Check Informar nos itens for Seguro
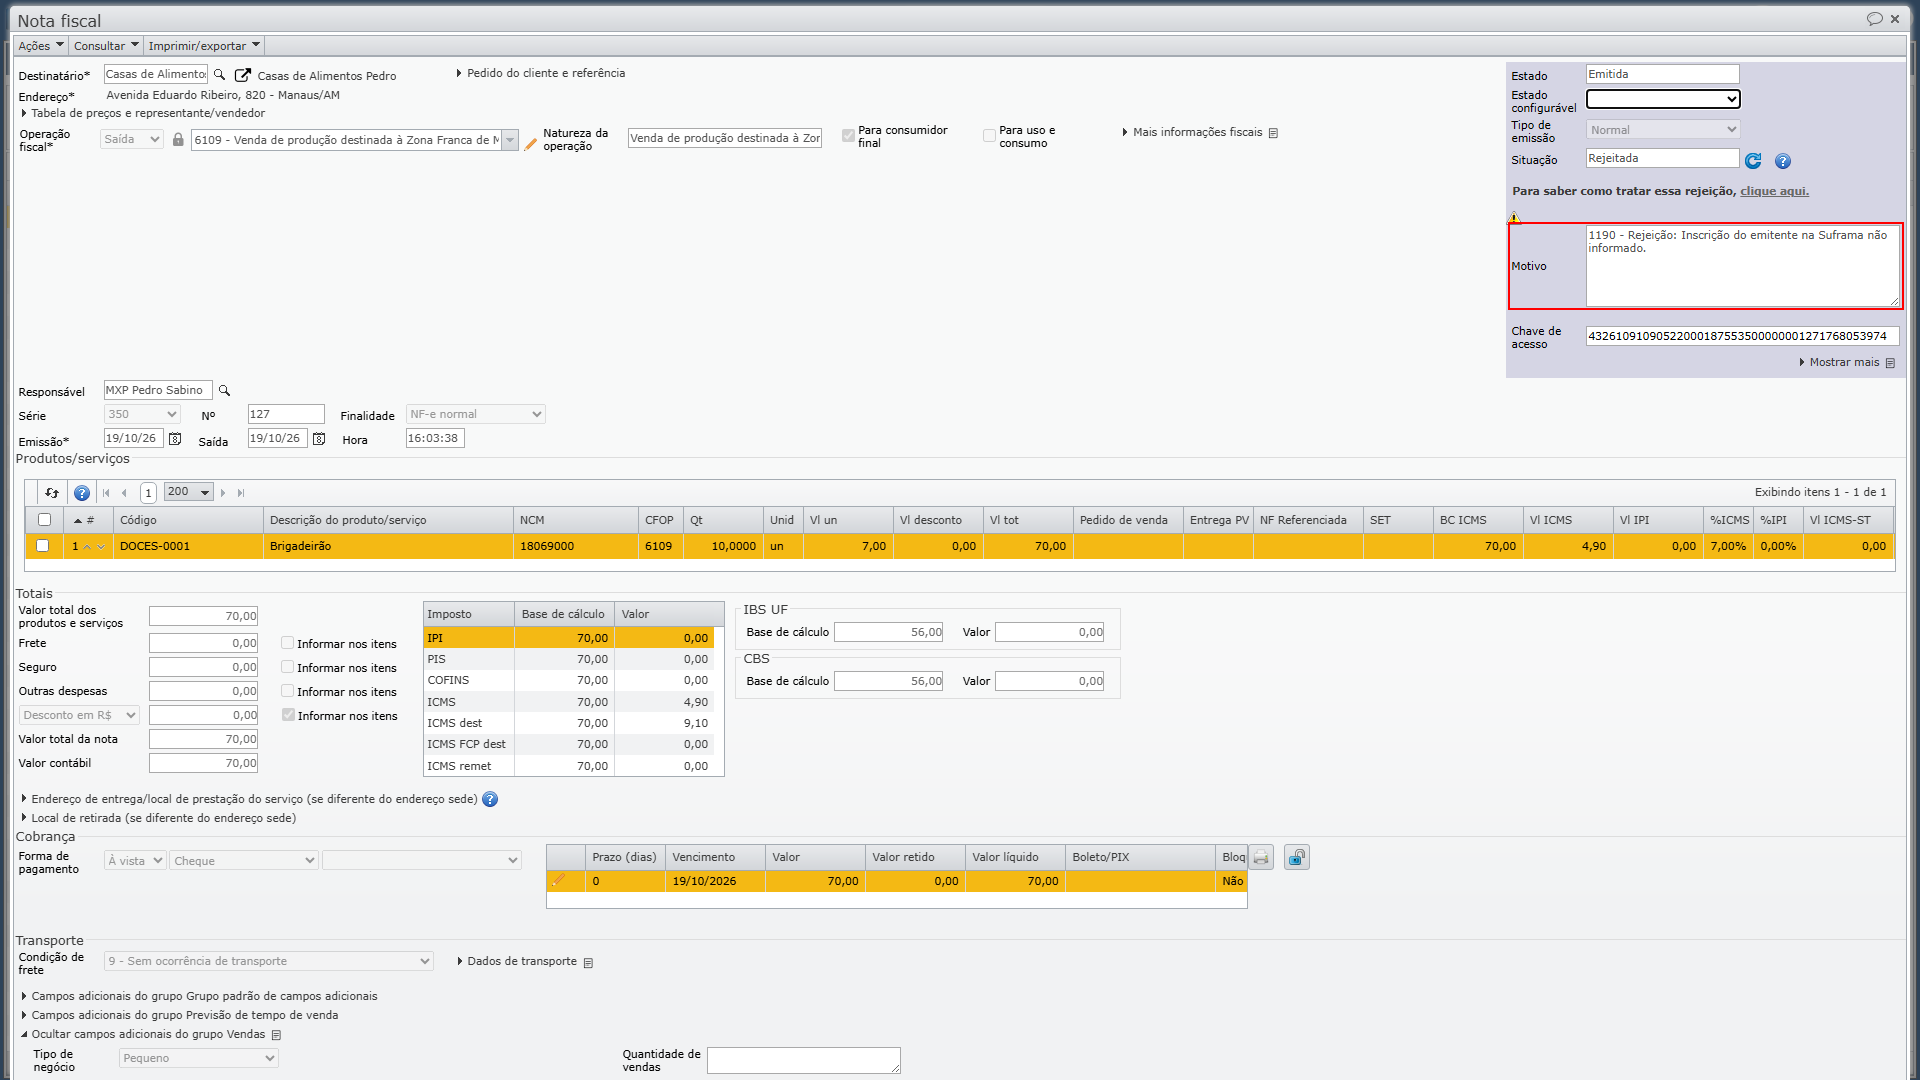 pyautogui.click(x=287, y=667)
